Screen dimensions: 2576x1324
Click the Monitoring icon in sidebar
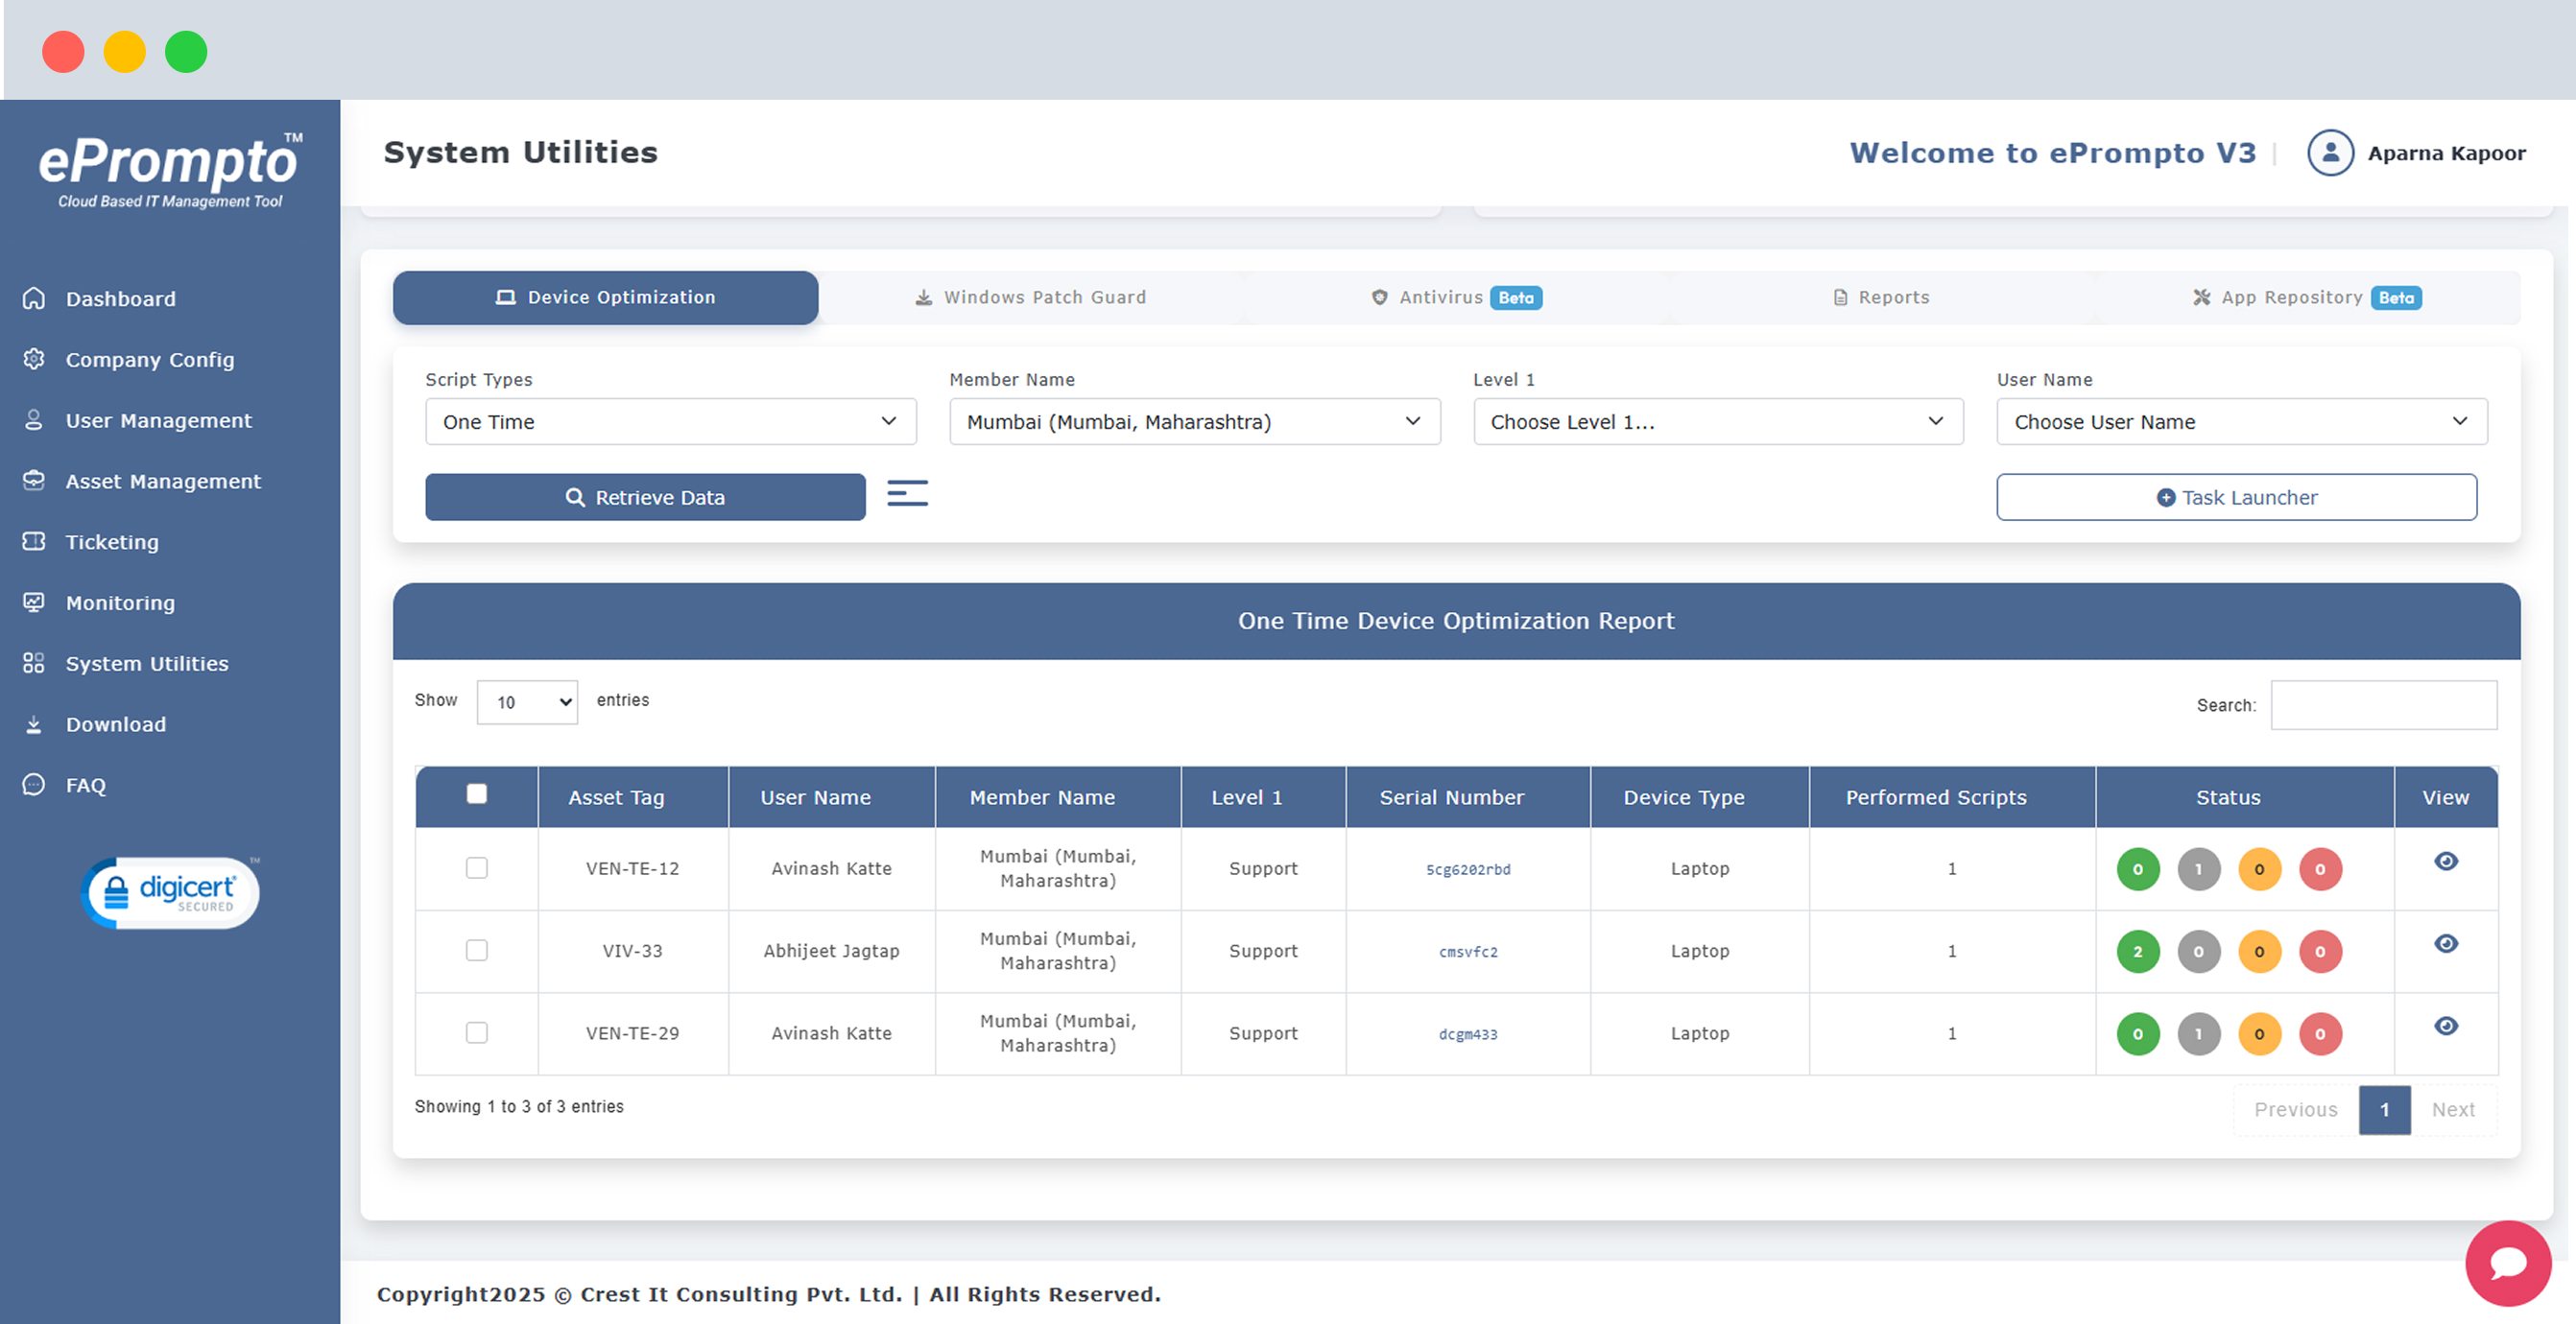point(34,602)
